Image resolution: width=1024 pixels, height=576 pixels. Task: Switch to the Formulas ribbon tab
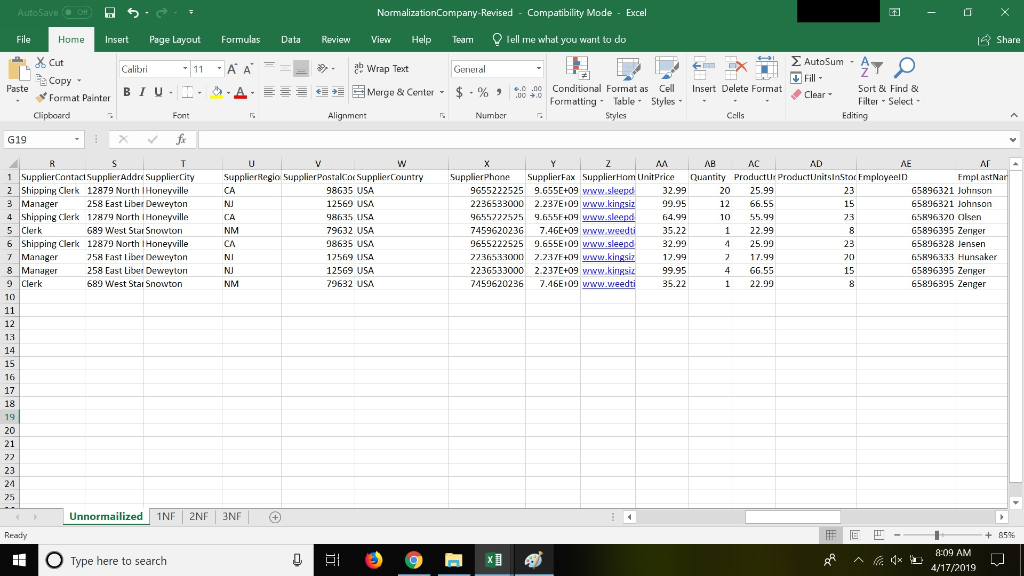[x=241, y=40]
